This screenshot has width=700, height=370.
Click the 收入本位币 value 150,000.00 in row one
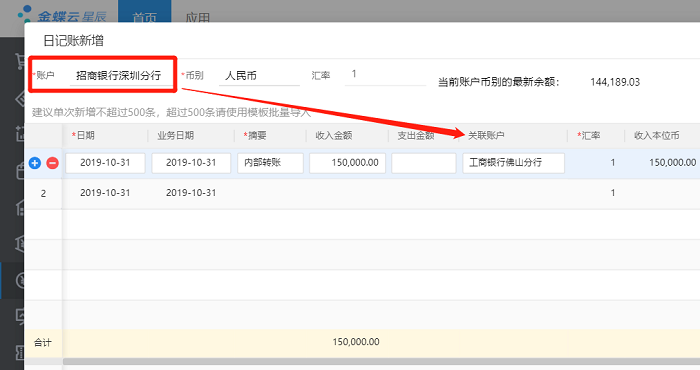coord(672,163)
